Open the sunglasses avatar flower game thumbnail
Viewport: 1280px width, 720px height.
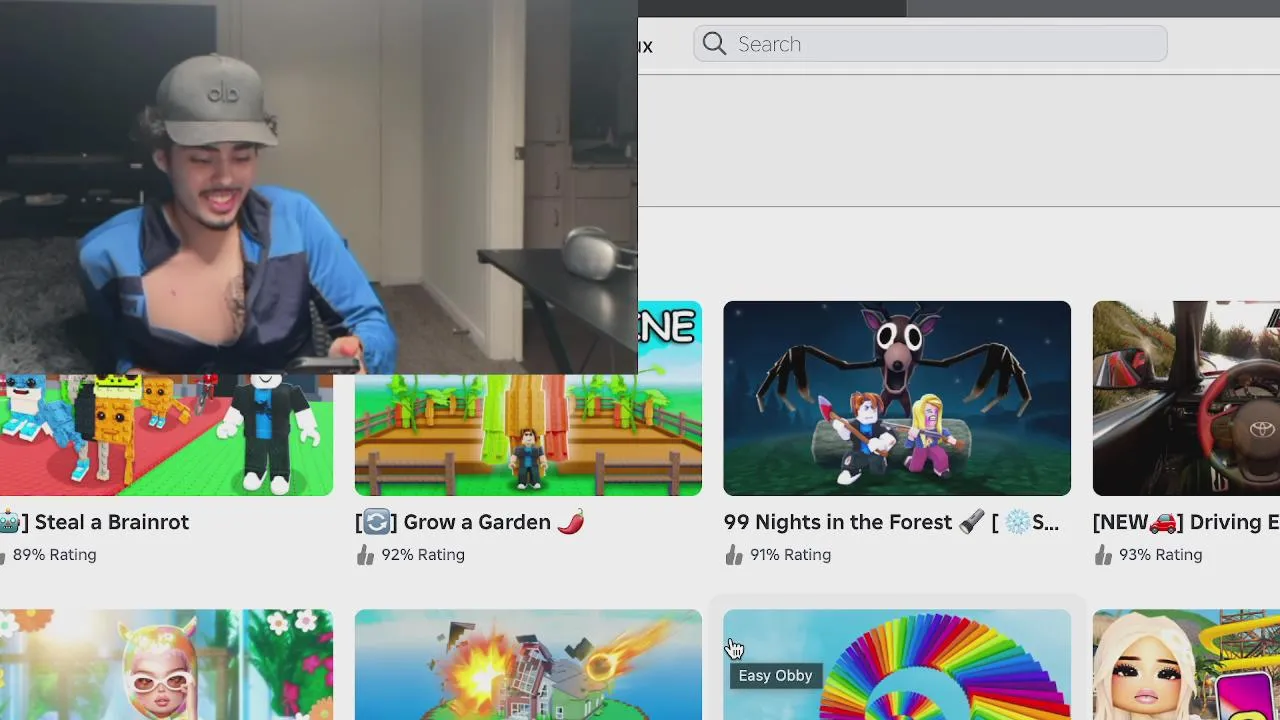[x=166, y=665]
